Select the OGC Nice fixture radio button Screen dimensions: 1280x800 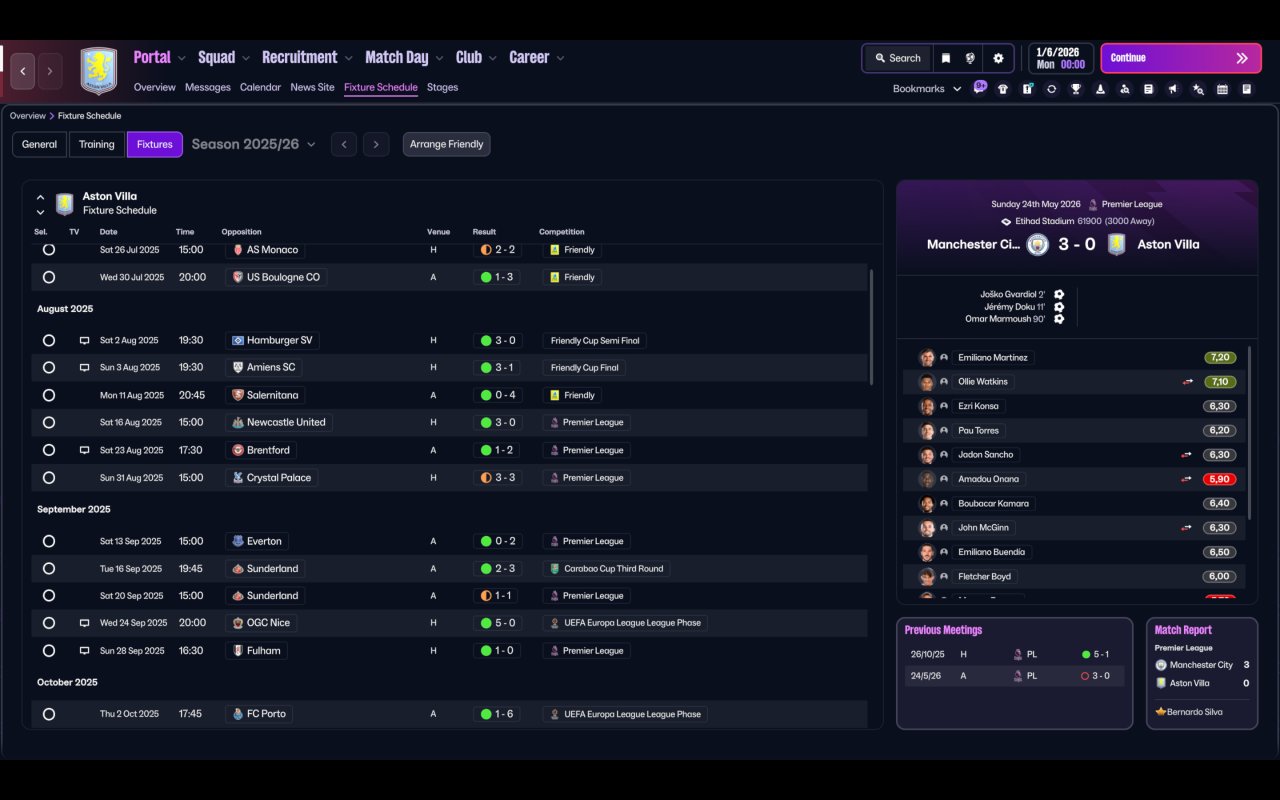(x=48, y=623)
